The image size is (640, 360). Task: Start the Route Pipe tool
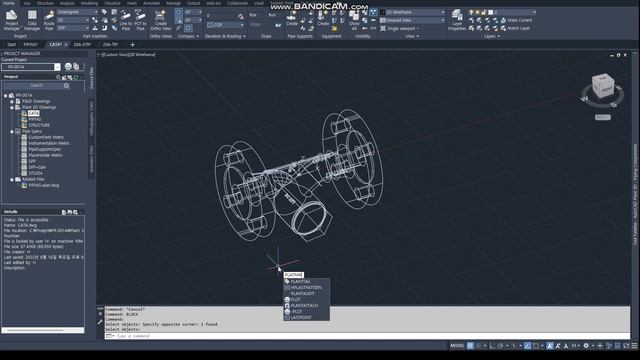(49, 21)
